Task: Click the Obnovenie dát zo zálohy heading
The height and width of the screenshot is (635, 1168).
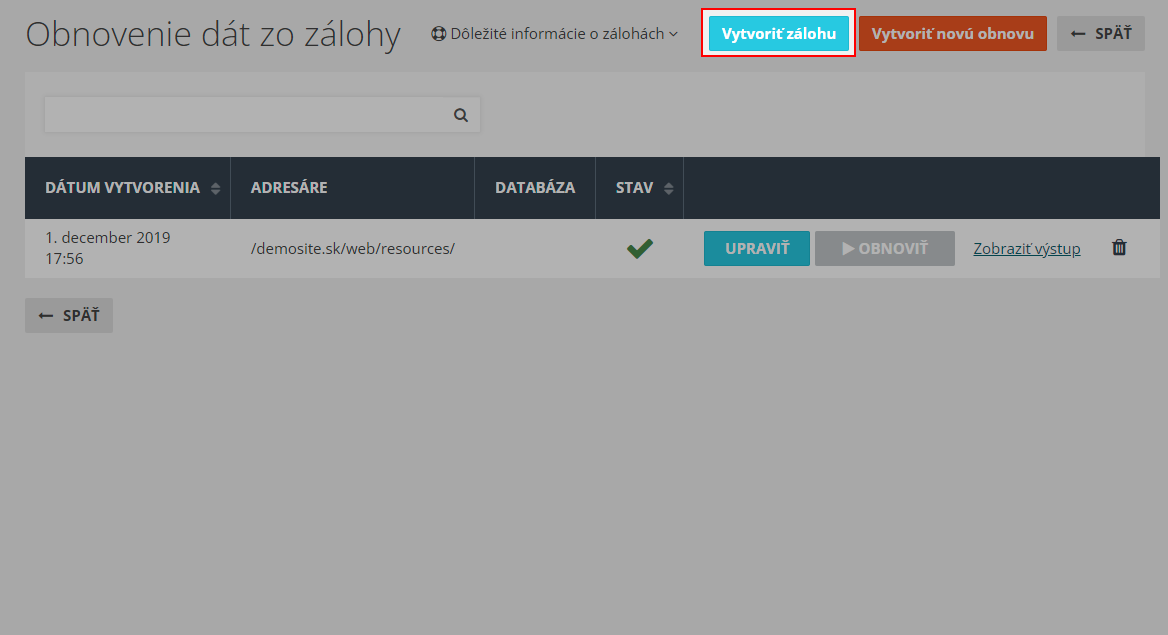Action: pyautogui.click(x=213, y=34)
